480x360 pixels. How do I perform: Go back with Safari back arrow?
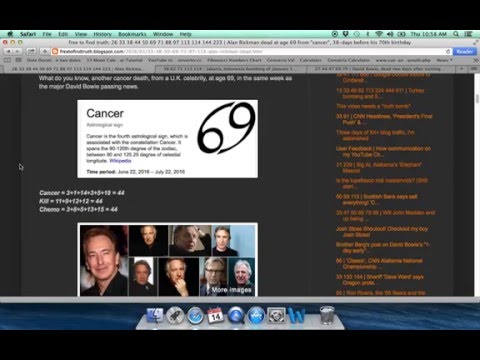9,51
